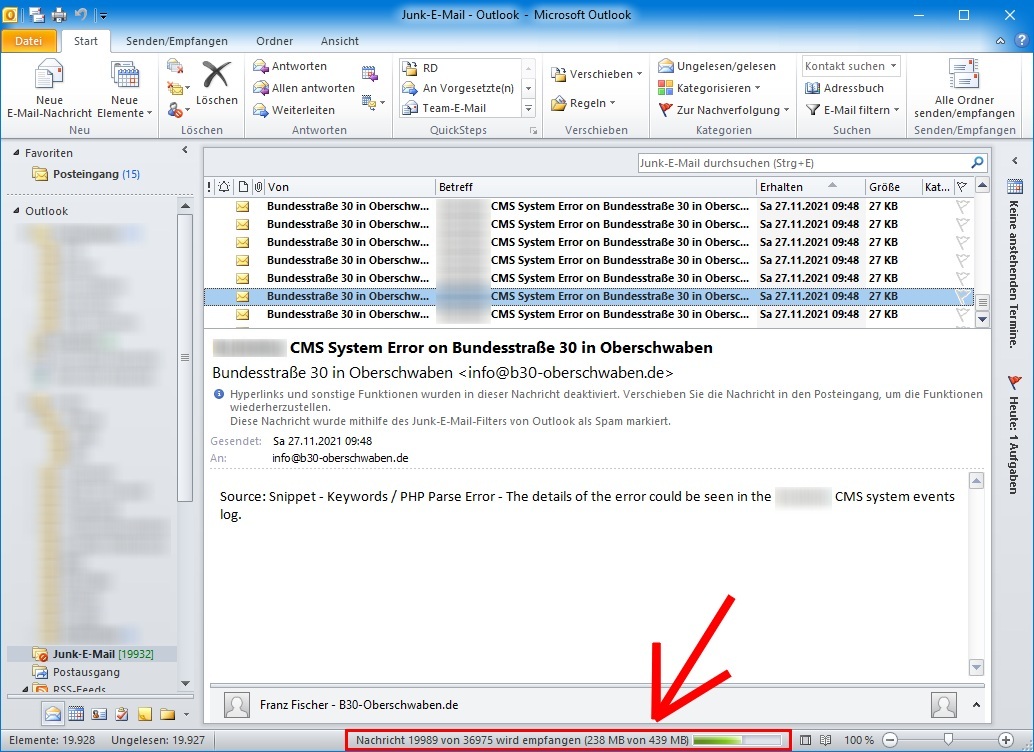Viewport: 1034px width, 752px height.
Task: Open the Aufräumen dropdown icon in Löschen group
Action: 178,88
